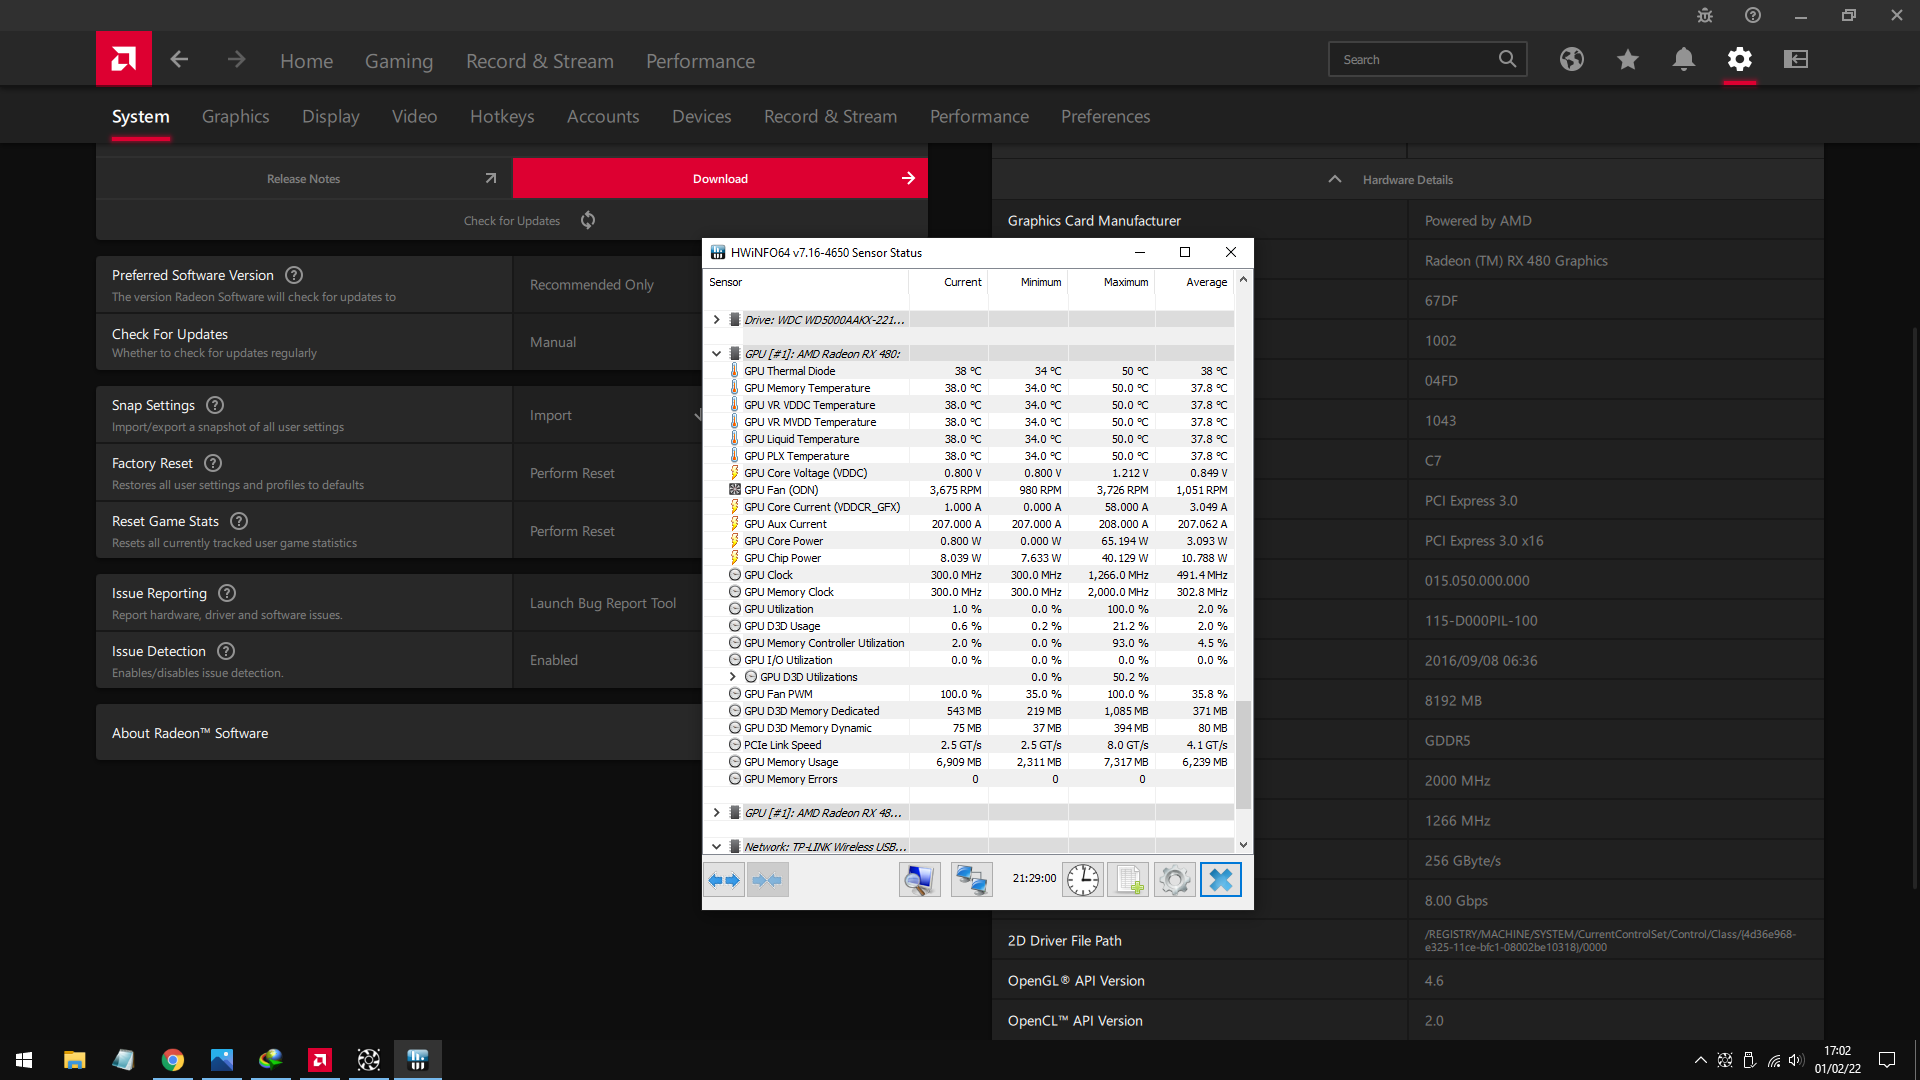Open the help question mark in title bar
The height and width of the screenshot is (1080, 1920).
point(1753,15)
